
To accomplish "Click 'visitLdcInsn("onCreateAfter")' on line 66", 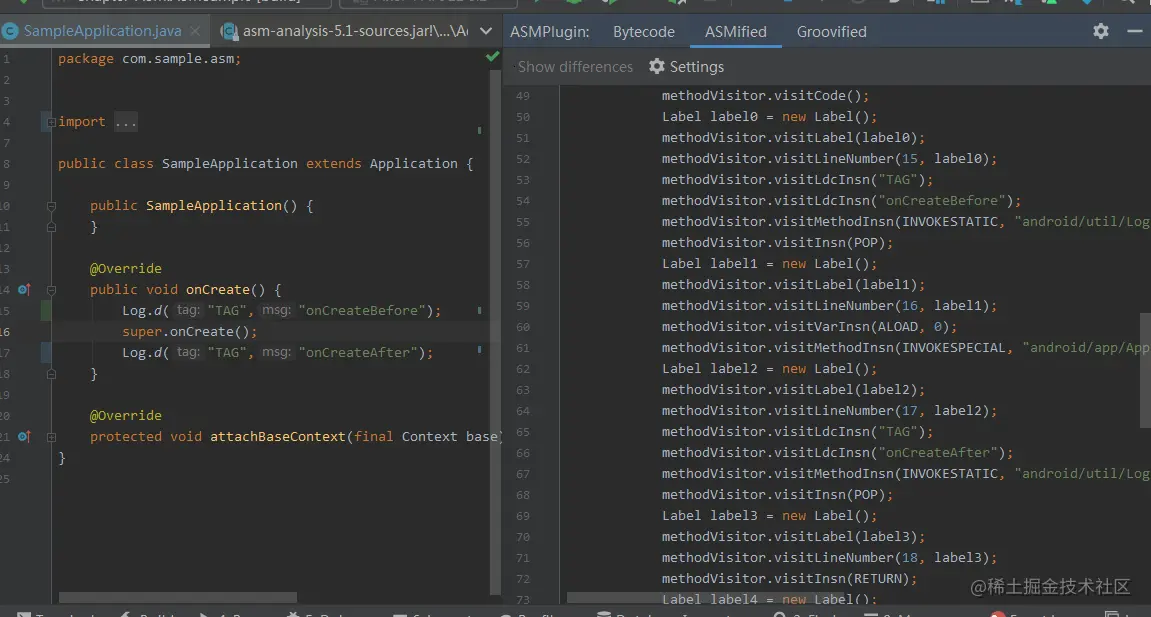I will pos(837,453).
